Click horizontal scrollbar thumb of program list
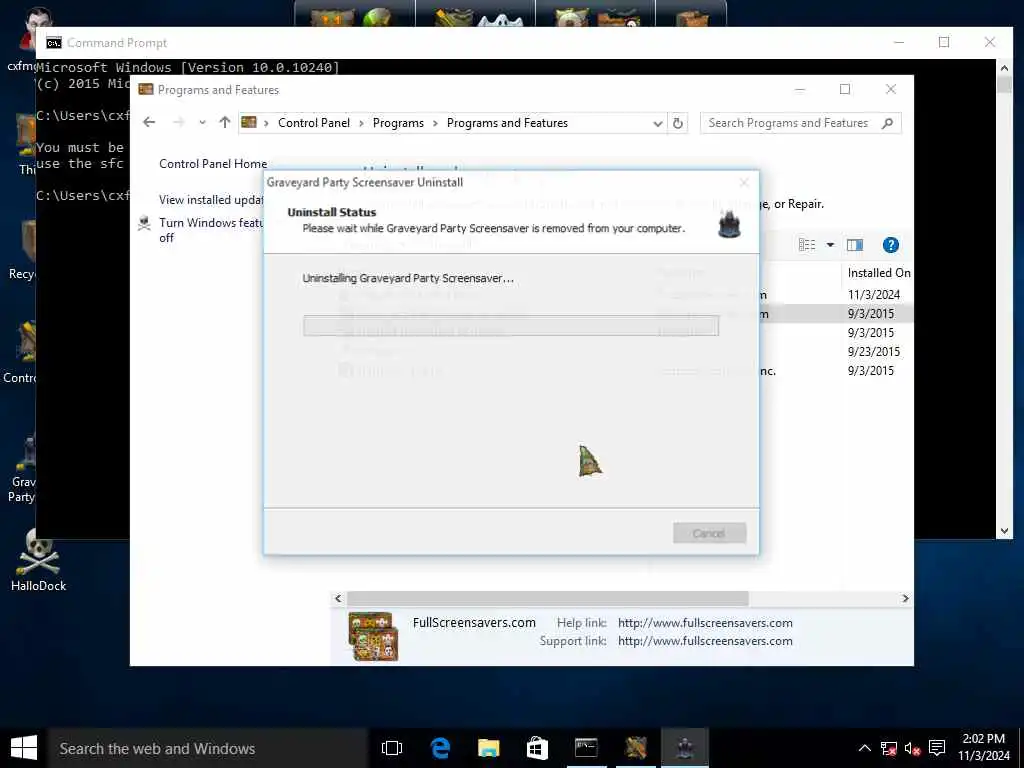Image resolution: width=1024 pixels, height=768 pixels. click(x=547, y=598)
